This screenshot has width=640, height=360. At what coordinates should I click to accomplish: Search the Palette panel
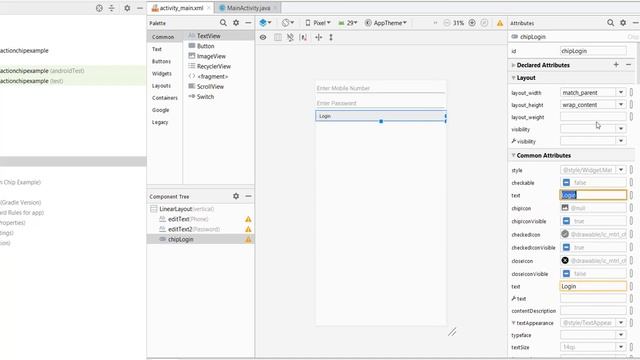pyautogui.click(x=223, y=23)
